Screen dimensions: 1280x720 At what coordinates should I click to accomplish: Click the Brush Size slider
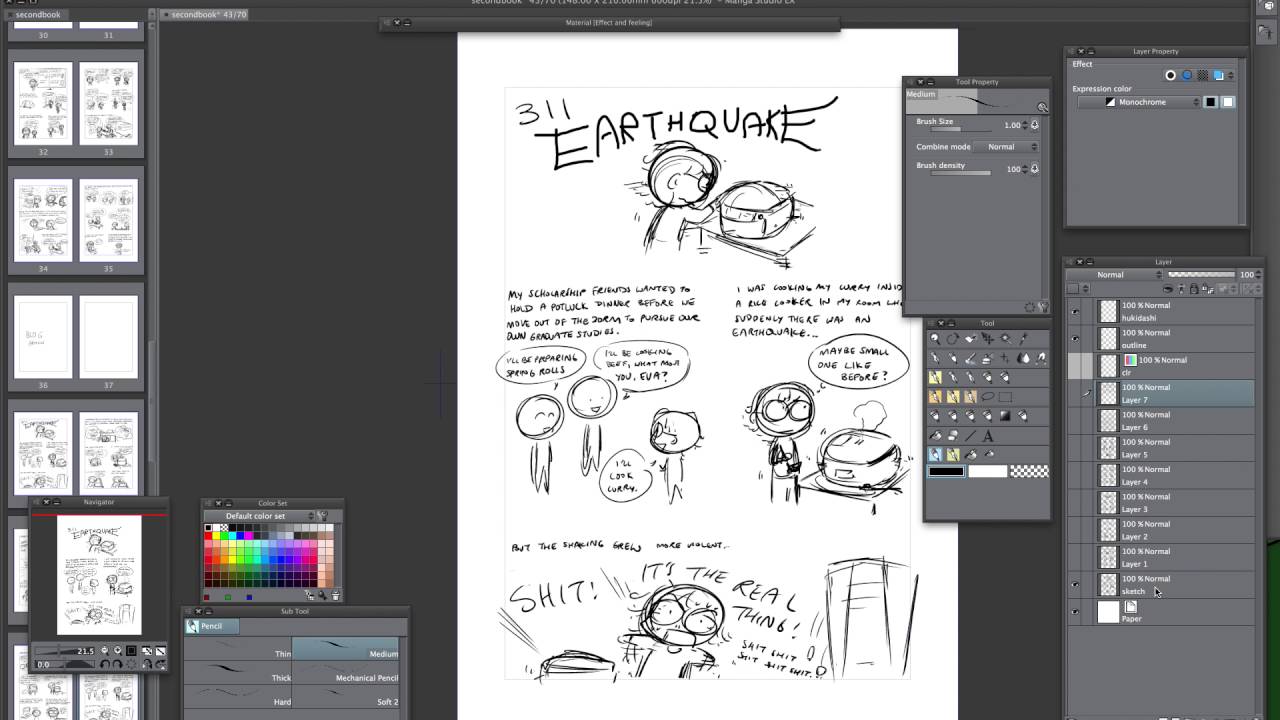pos(961,130)
